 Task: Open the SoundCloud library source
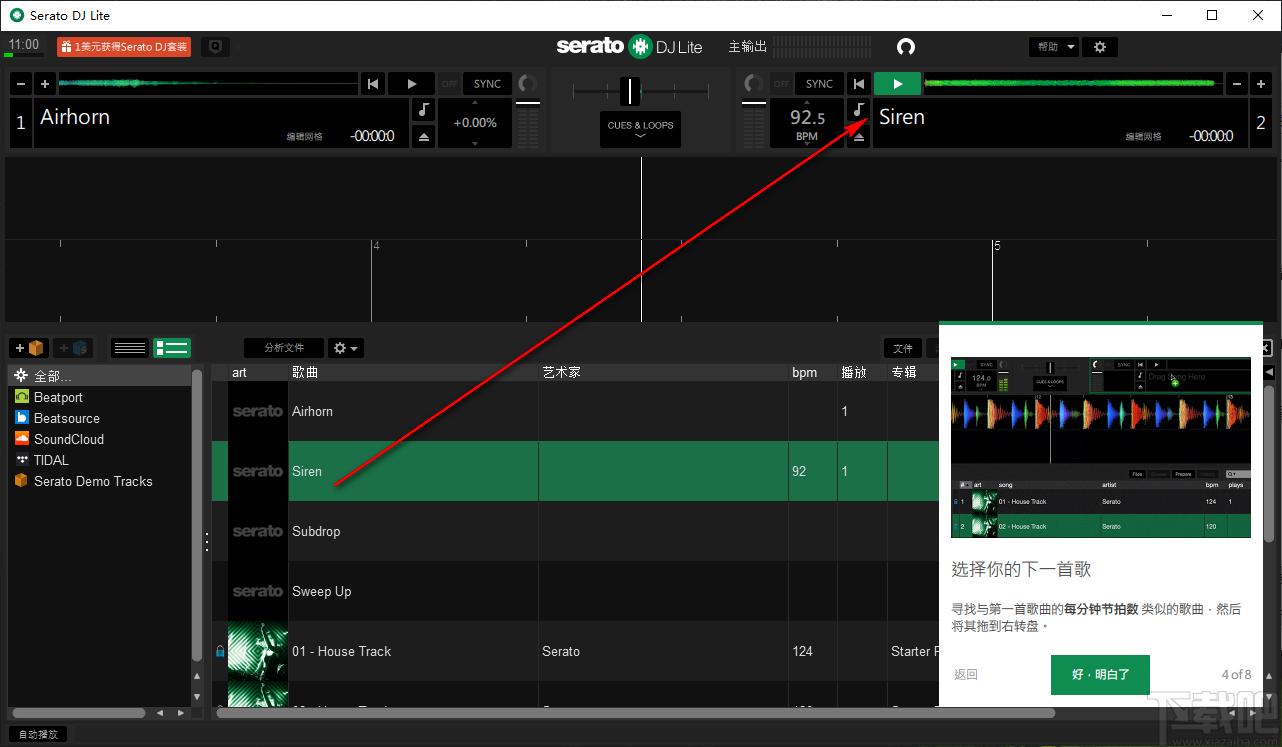[68, 439]
